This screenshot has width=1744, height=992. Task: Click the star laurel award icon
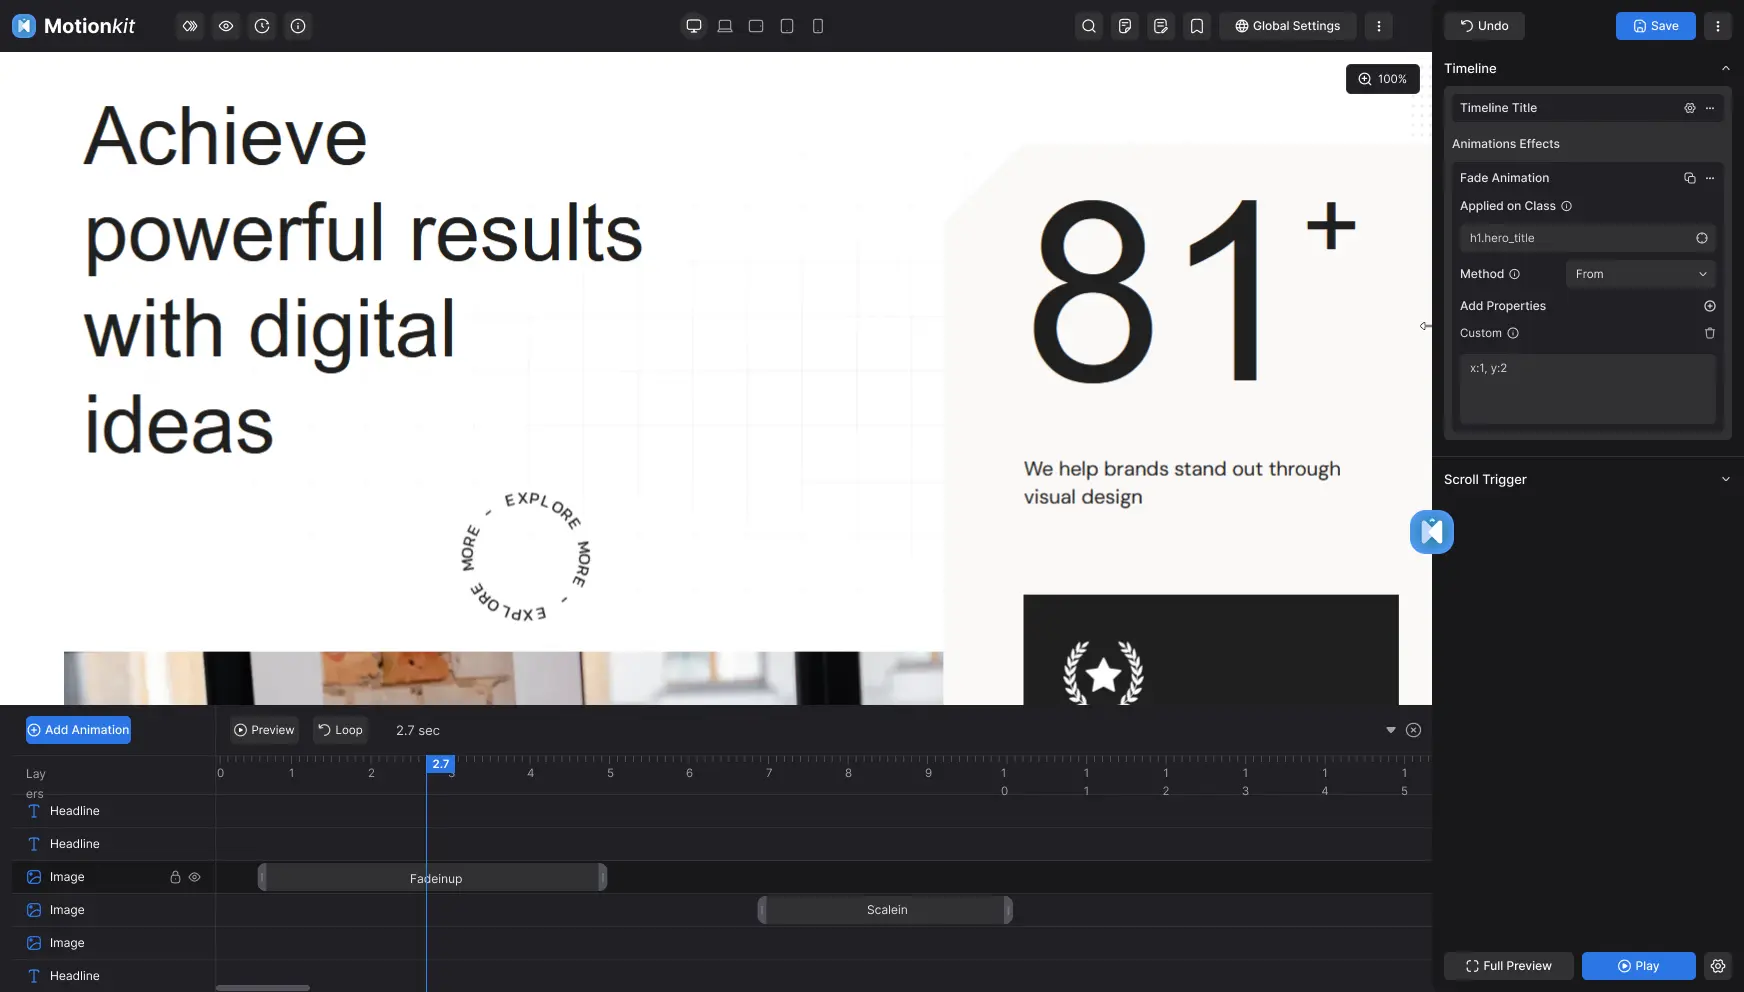(x=1103, y=673)
